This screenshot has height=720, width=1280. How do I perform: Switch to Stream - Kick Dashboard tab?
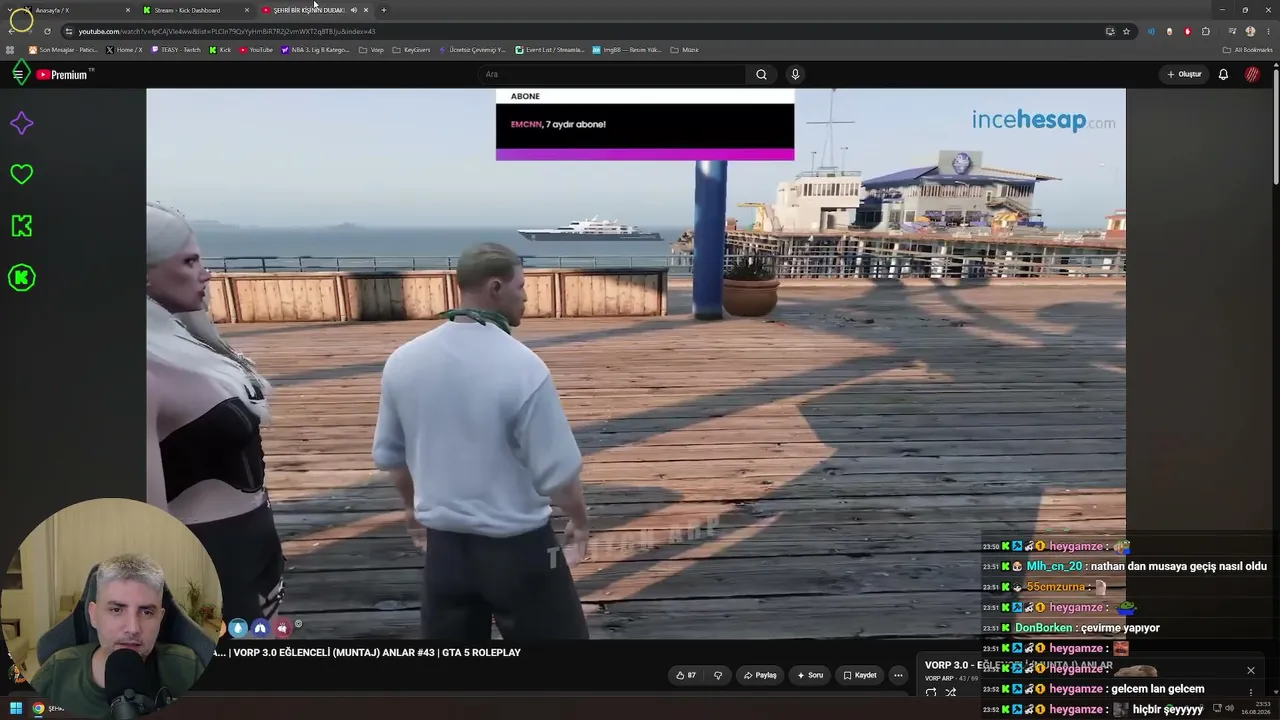pos(195,10)
